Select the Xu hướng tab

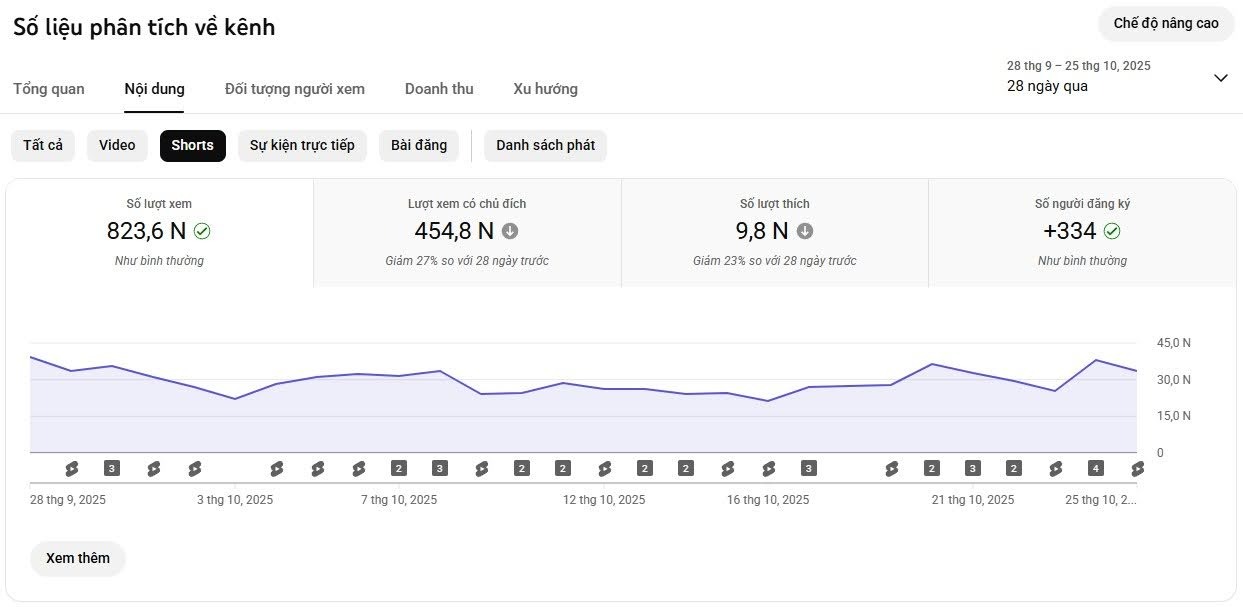pos(545,89)
